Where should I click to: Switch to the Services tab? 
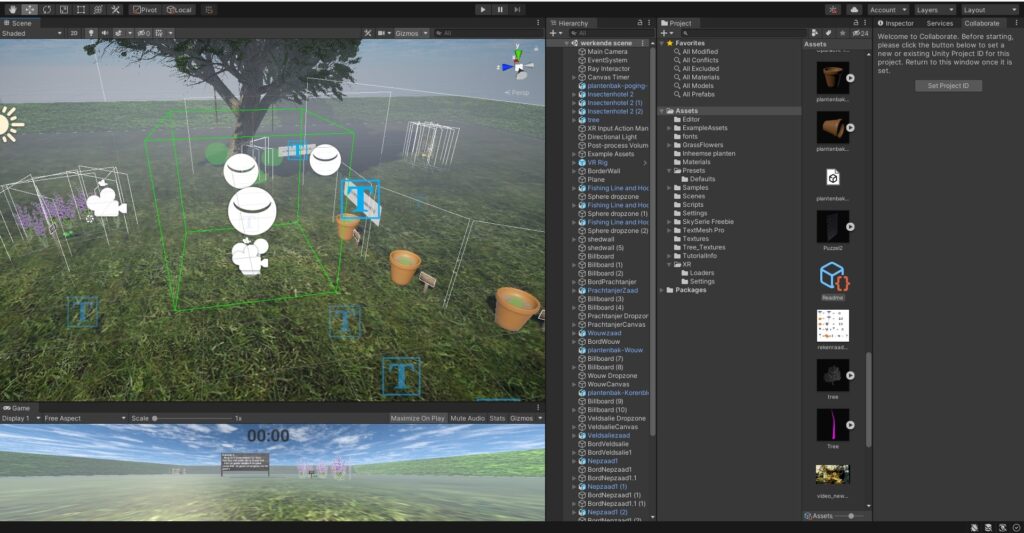point(939,23)
